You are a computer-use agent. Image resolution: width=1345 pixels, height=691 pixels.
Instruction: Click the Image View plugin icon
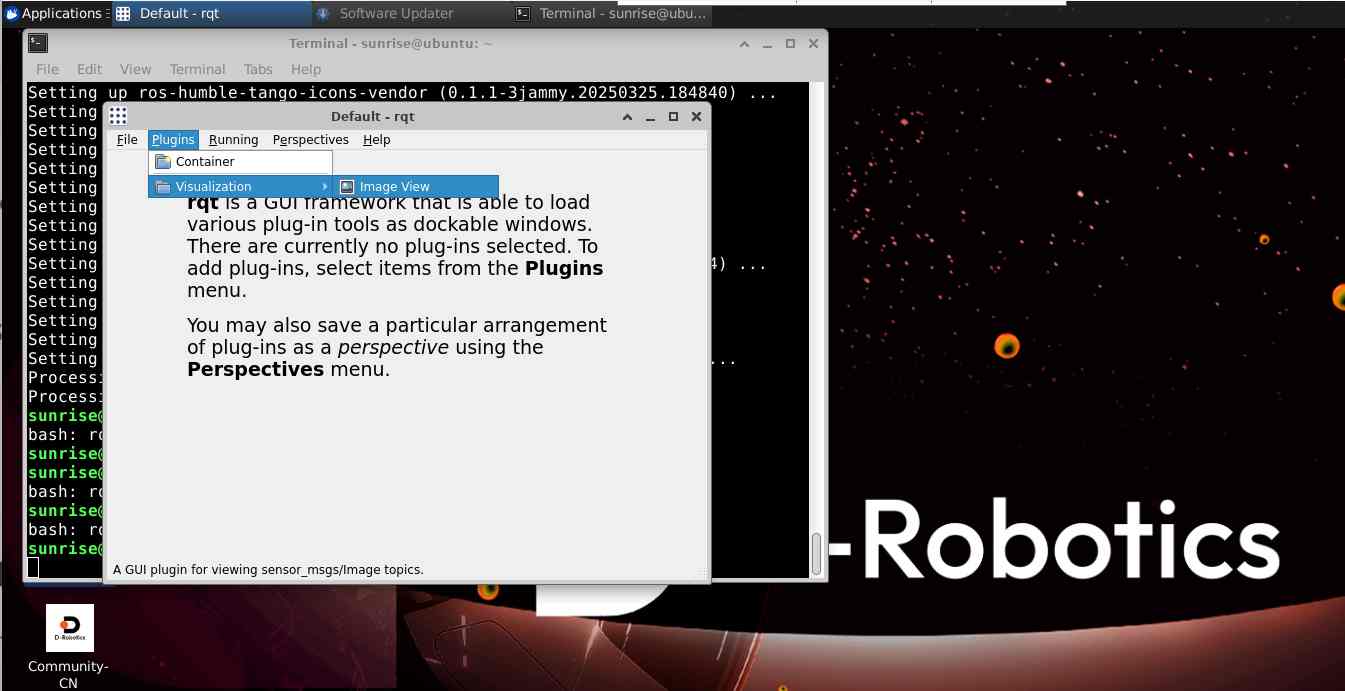(347, 187)
